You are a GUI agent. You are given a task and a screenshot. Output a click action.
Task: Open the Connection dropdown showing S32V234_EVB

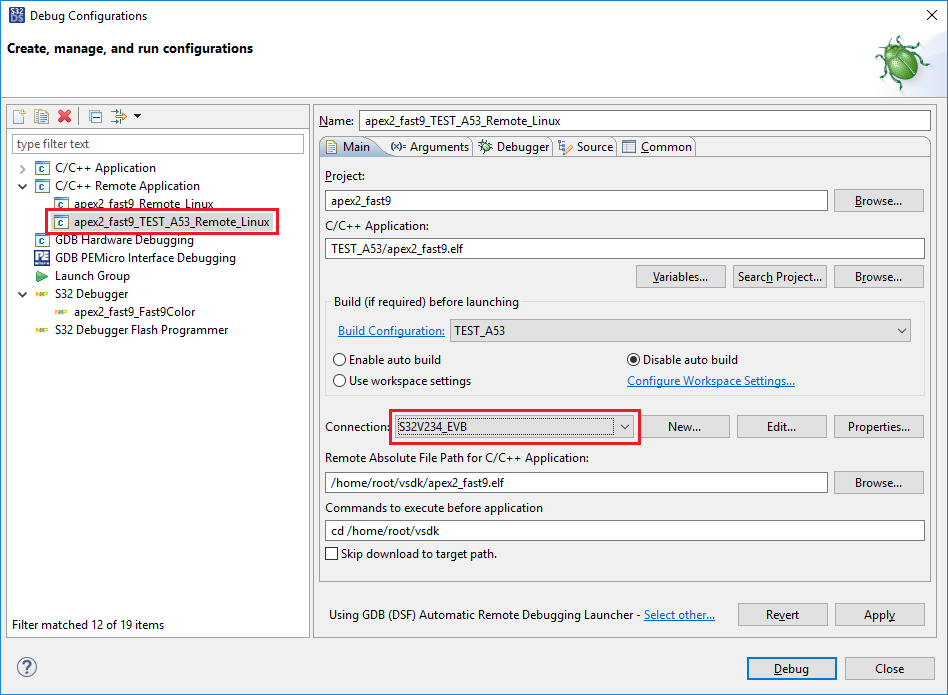625,427
